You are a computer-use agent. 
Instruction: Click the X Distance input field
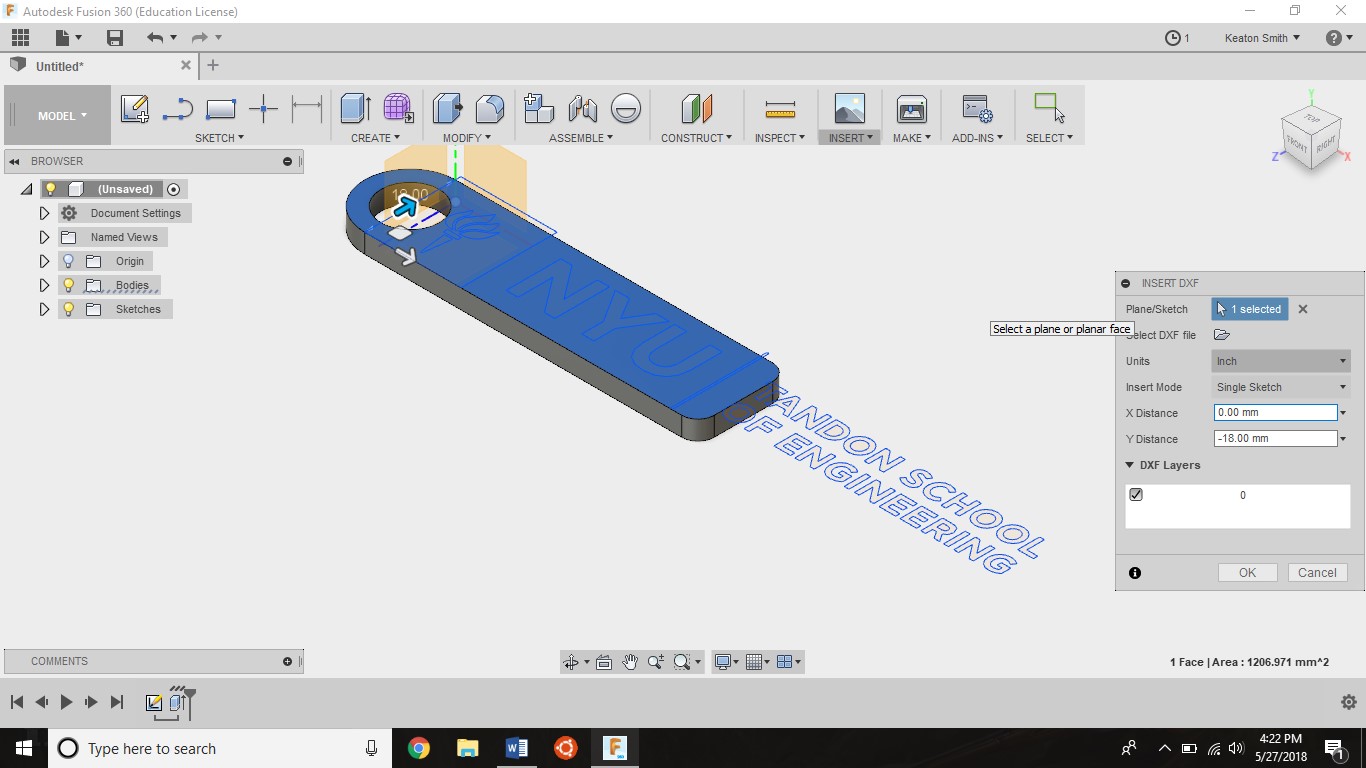pyautogui.click(x=1275, y=413)
